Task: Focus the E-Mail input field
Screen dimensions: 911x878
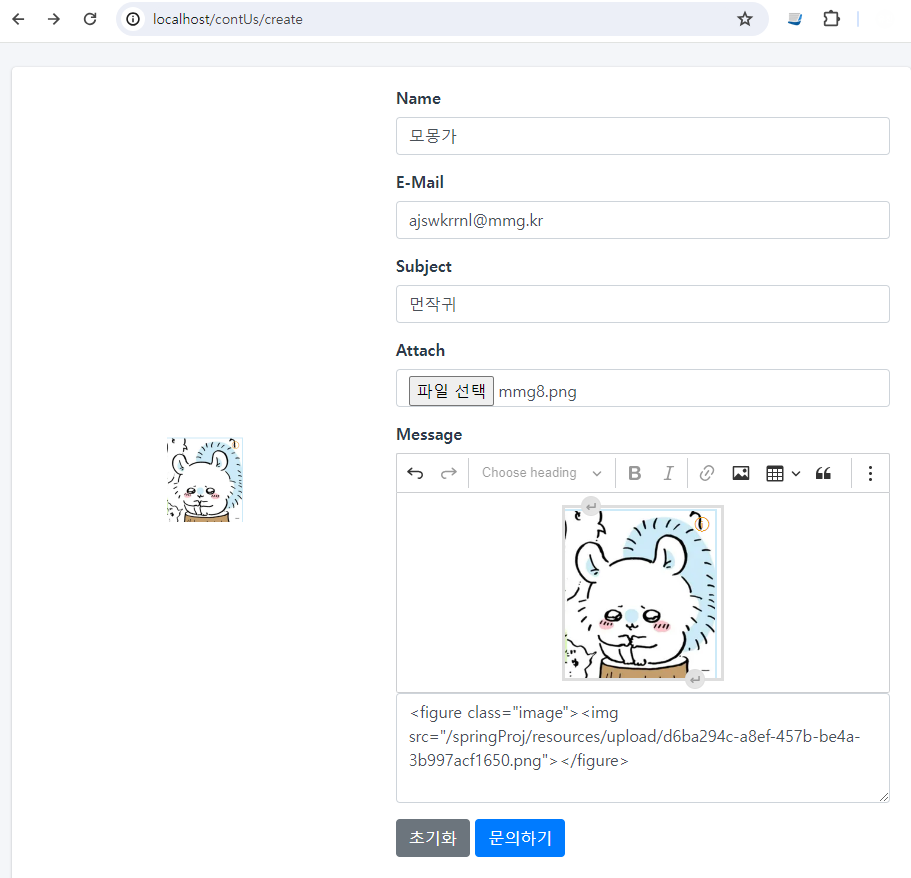Action: 643,220
